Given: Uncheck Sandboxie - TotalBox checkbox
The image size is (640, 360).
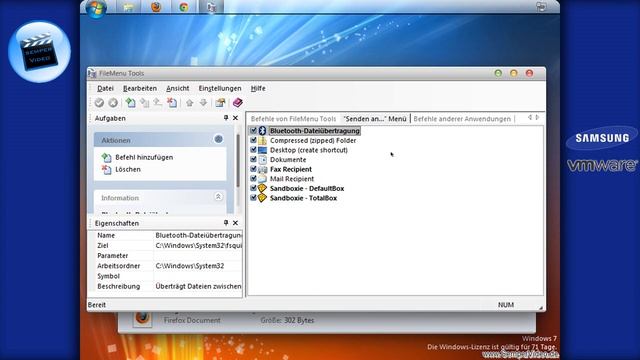Looking at the screenshot, I should [253, 198].
